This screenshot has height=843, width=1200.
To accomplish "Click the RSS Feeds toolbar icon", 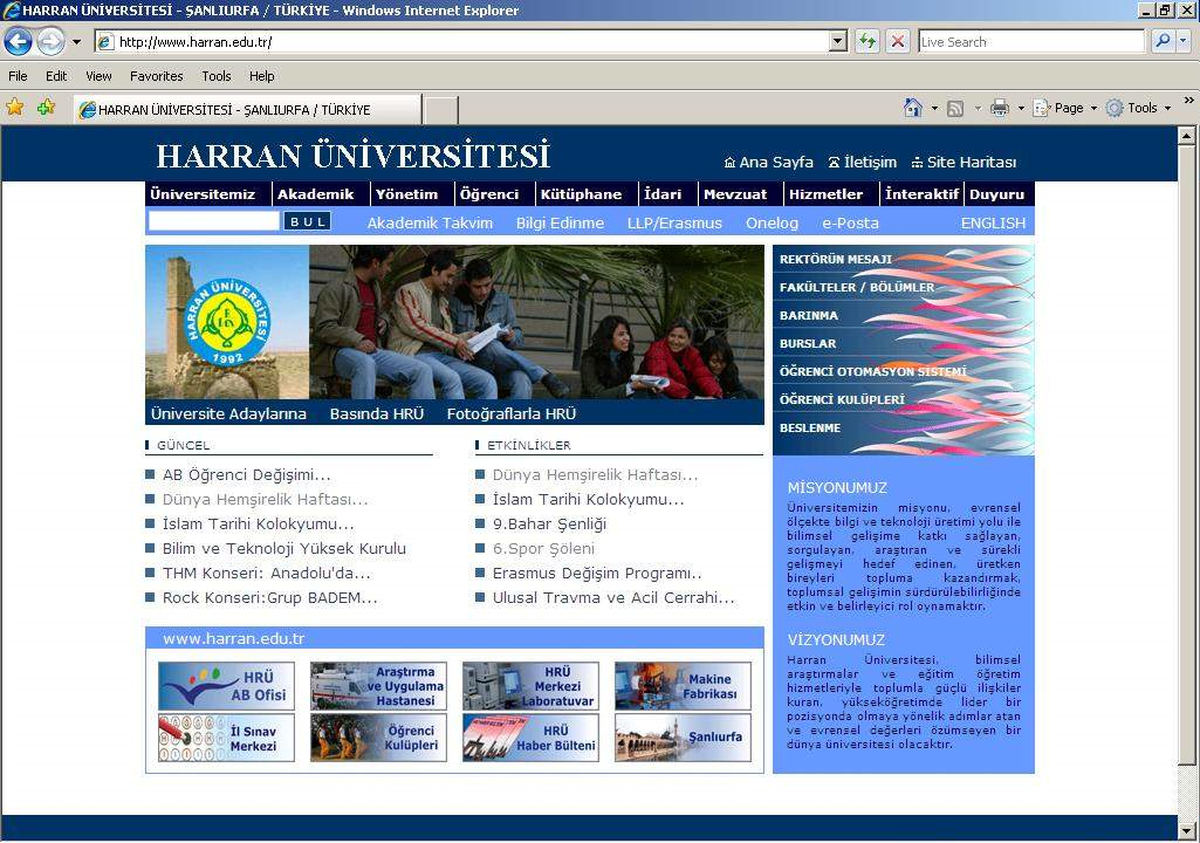I will pyautogui.click(x=956, y=108).
